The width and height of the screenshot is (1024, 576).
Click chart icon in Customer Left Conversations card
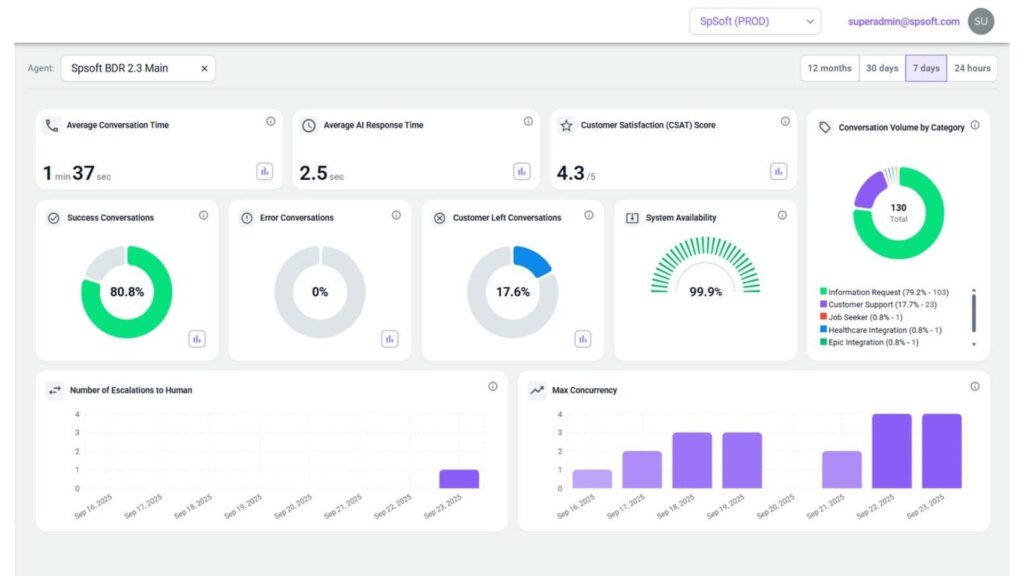(x=582, y=339)
